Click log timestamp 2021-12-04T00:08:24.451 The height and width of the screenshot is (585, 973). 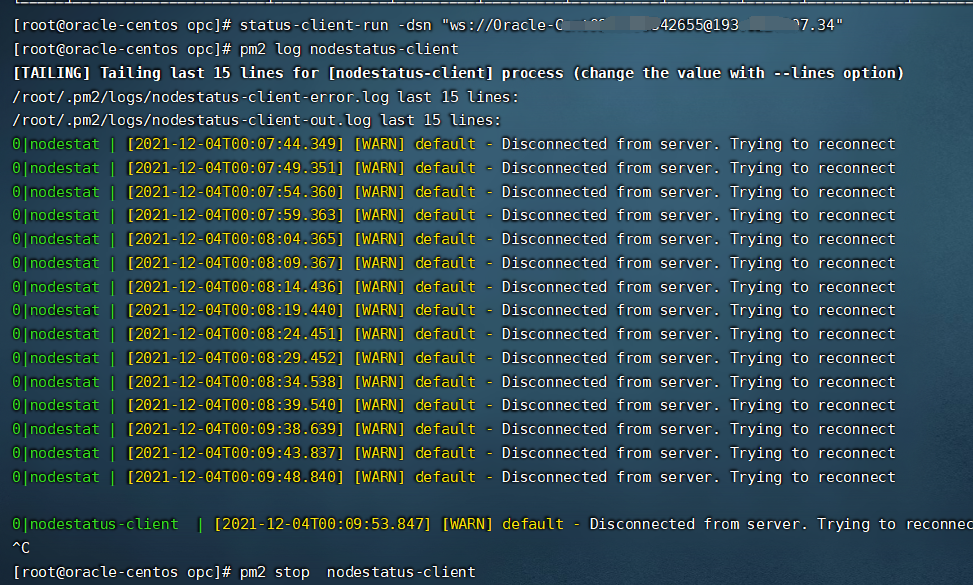click(x=235, y=334)
